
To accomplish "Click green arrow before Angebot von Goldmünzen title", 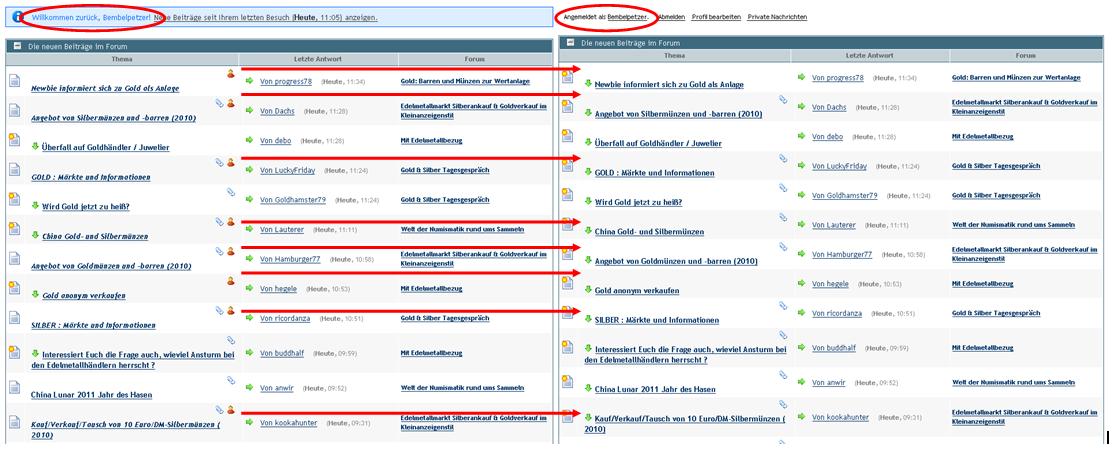I will point(588,260).
